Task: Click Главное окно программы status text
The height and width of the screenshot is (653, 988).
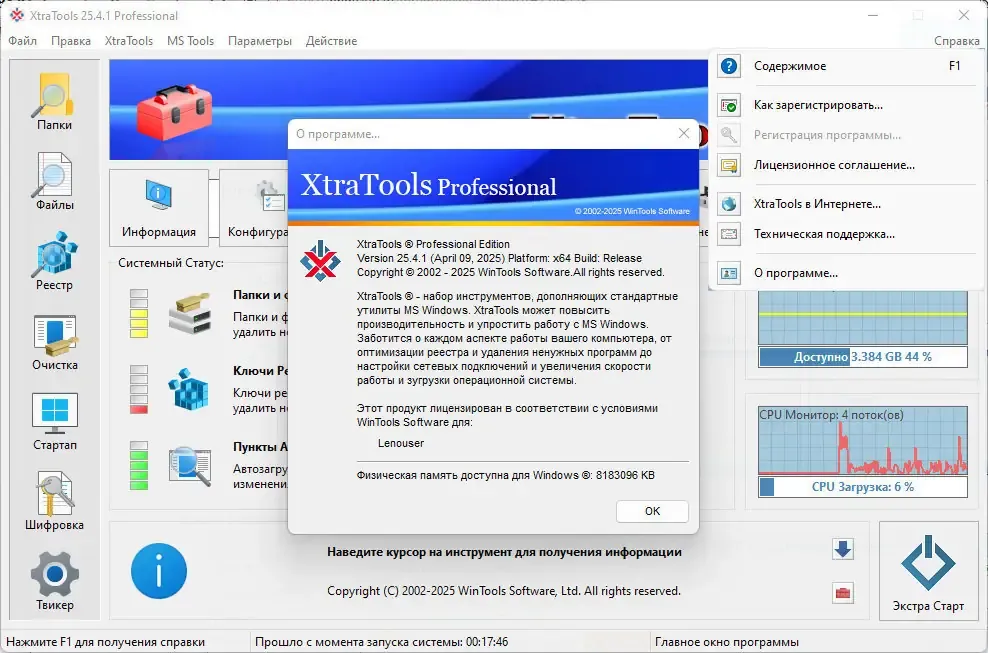Action: click(727, 642)
